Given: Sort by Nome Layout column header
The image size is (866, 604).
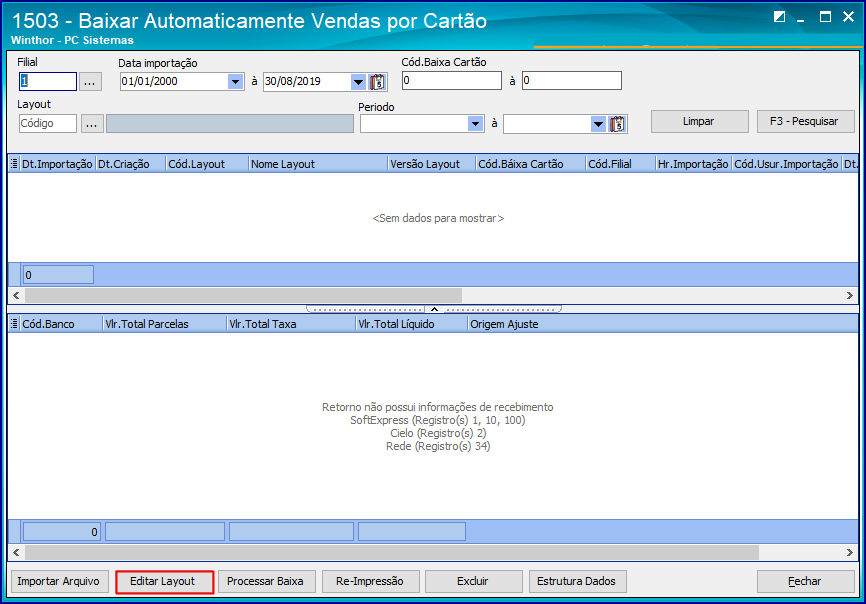Looking at the screenshot, I should [318, 164].
